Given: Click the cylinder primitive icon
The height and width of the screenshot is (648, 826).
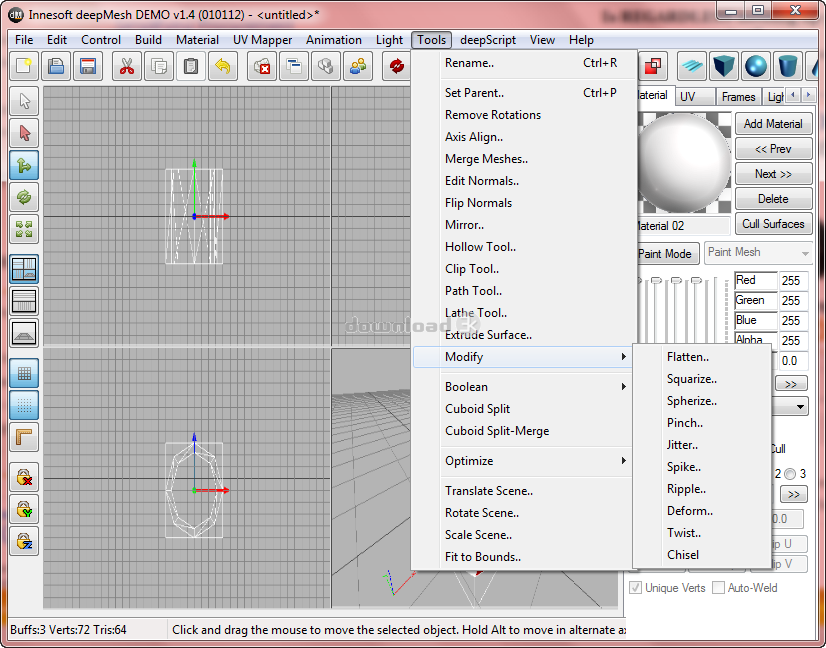Looking at the screenshot, I should (x=788, y=66).
